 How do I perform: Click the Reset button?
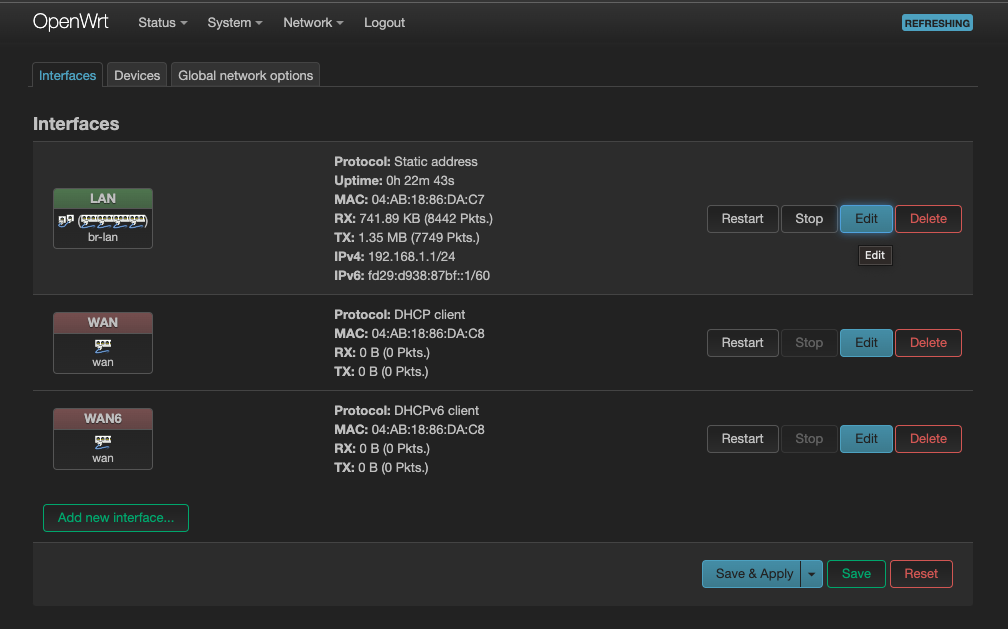coord(921,574)
